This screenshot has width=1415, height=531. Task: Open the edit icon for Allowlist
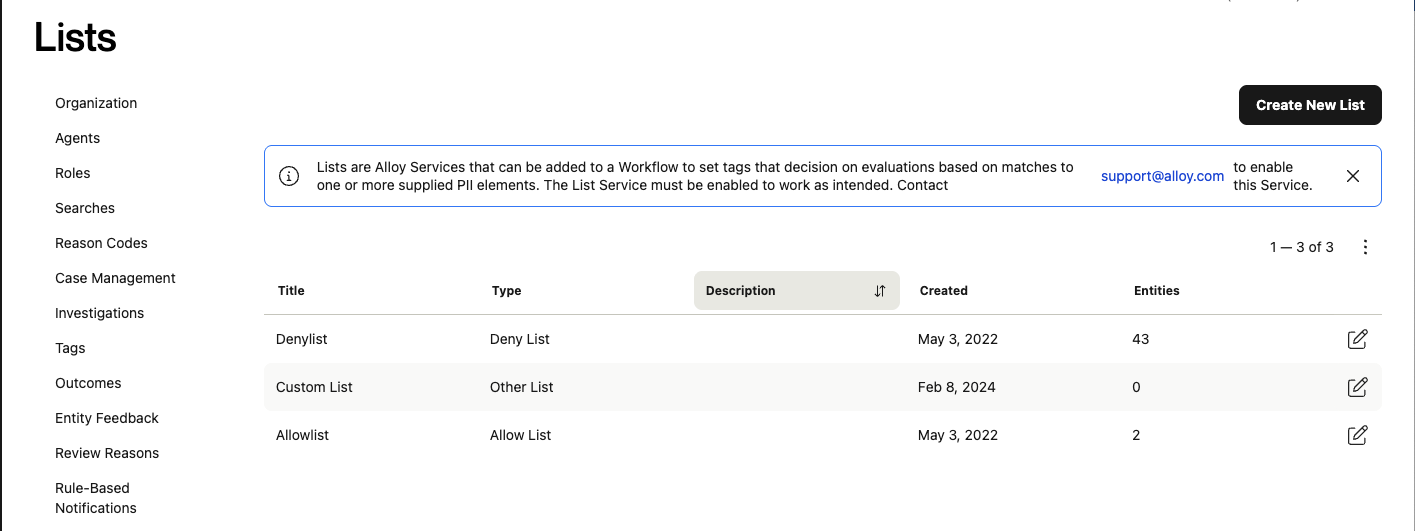[x=1357, y=435]
